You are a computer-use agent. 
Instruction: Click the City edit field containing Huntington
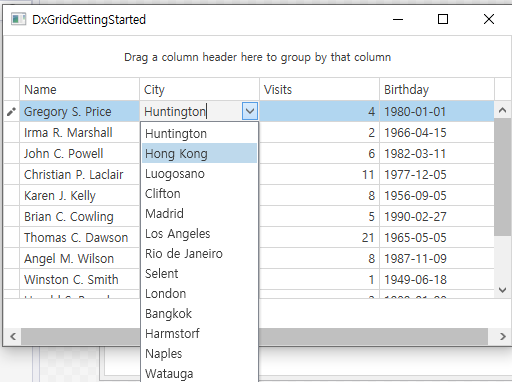point(191,111)
